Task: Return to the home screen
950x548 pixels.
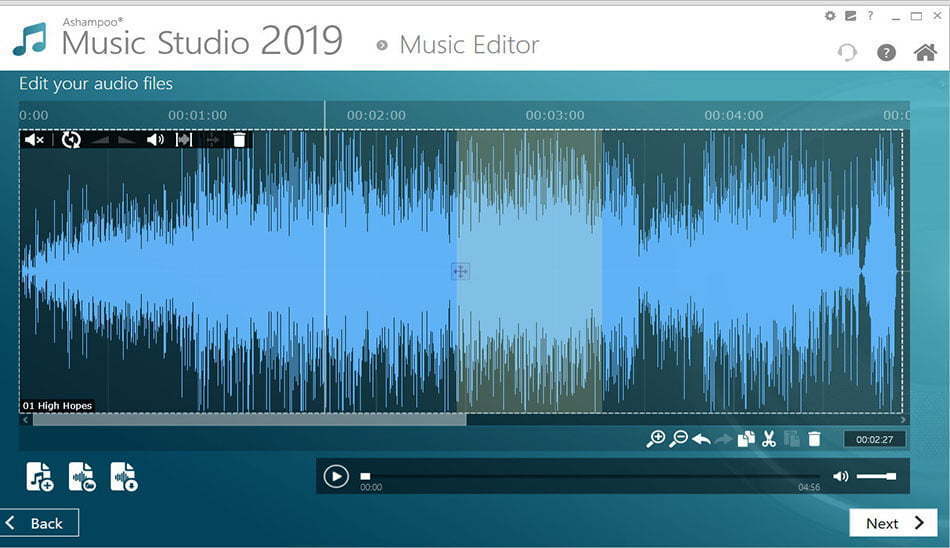Action: tap(925, 53)
